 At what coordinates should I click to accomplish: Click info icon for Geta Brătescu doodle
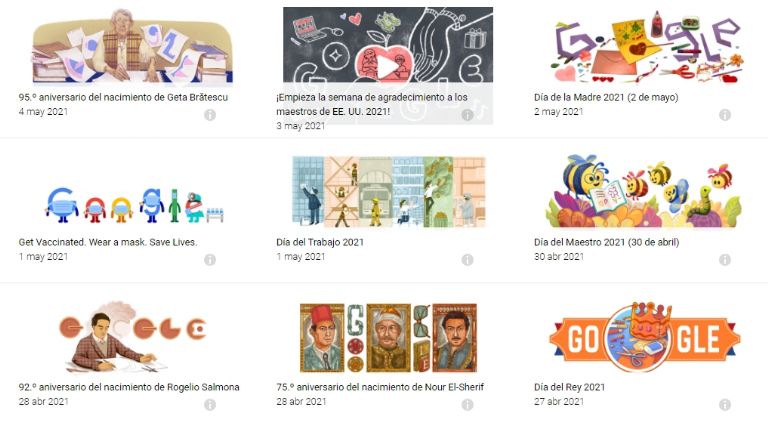tap(210, 115)
